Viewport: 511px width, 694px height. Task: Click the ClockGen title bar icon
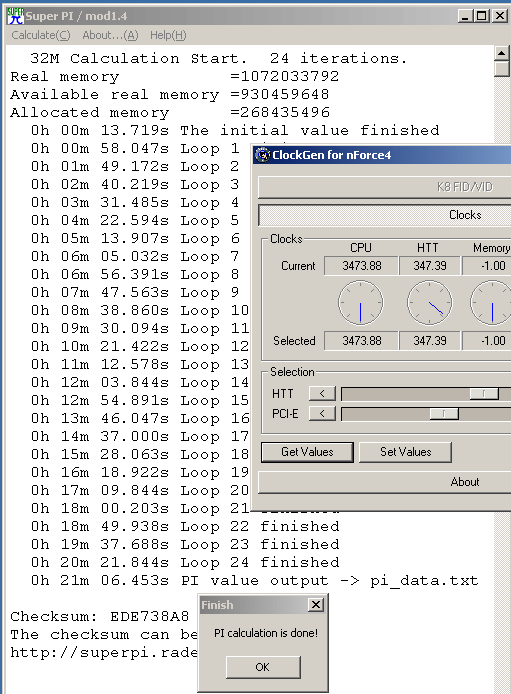pyautogui.click(x=263, y=155)
